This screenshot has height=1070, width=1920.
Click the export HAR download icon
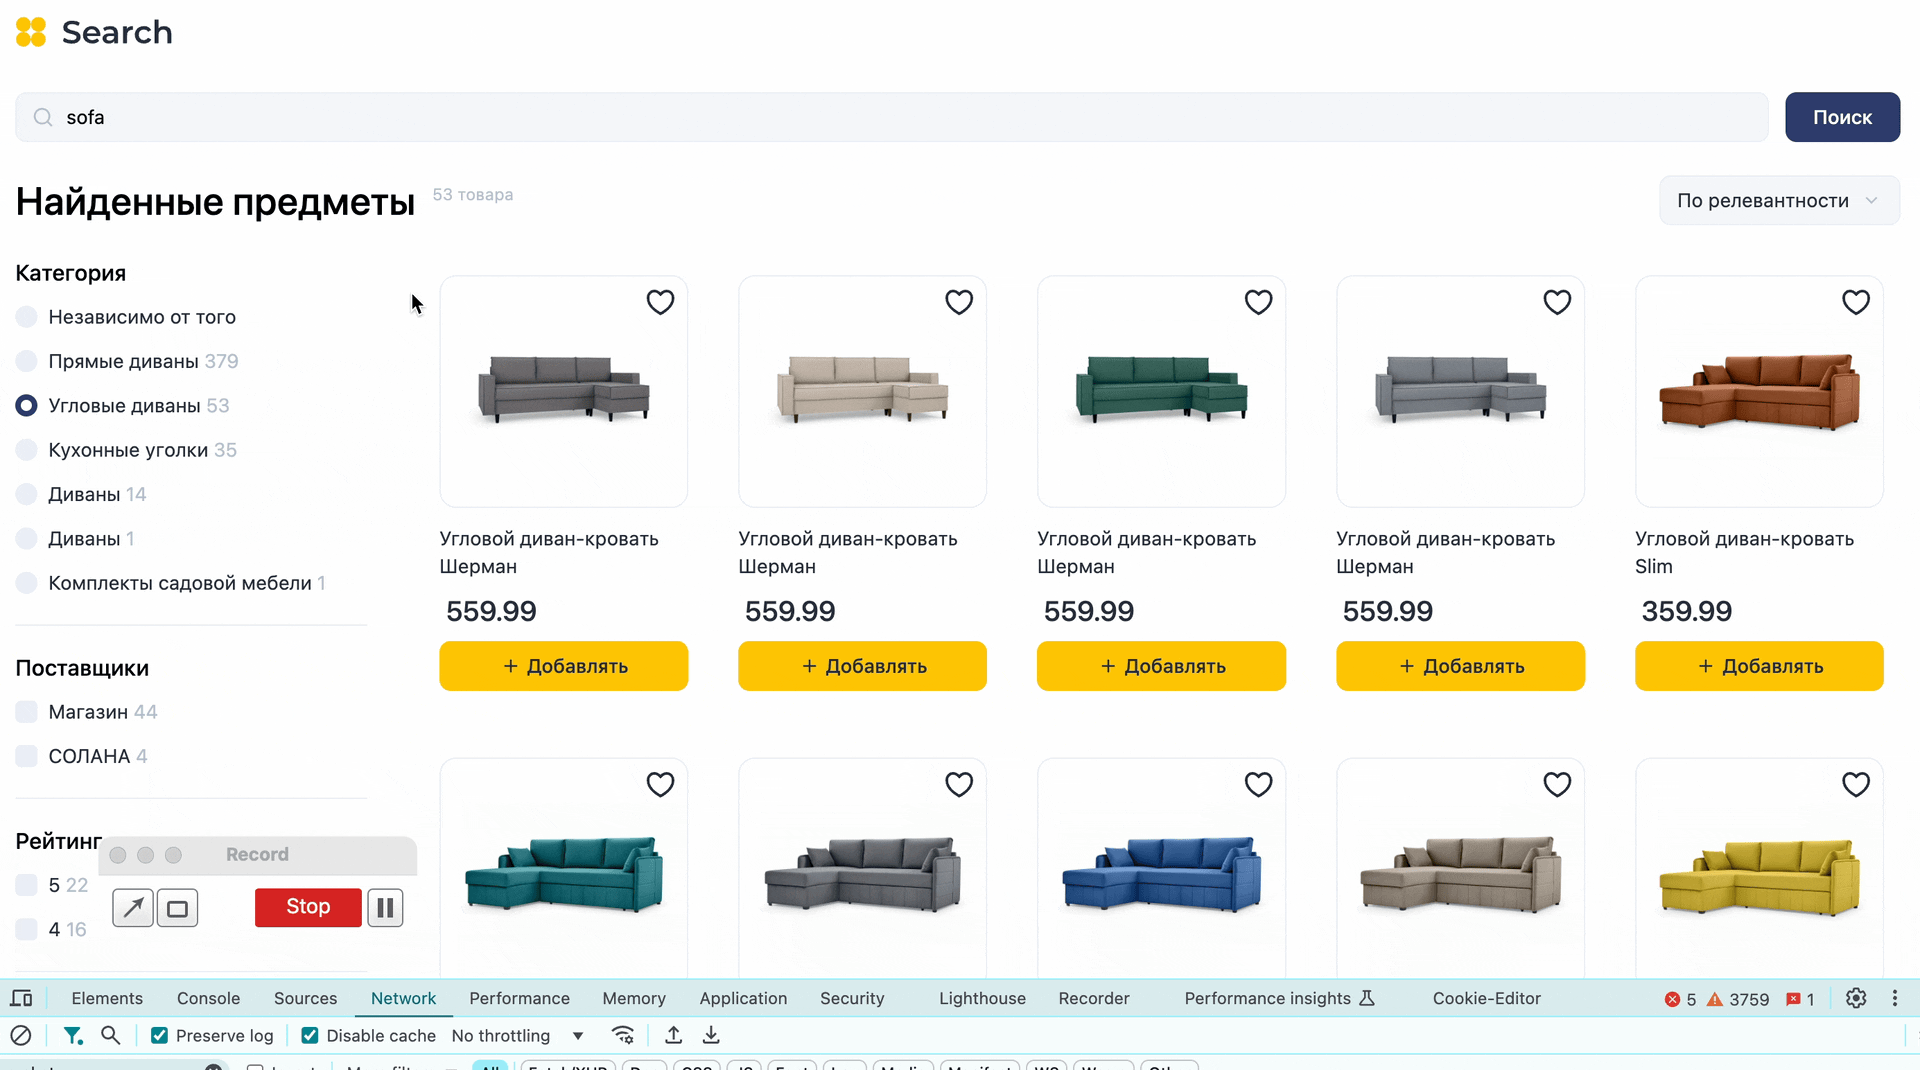711,1036
